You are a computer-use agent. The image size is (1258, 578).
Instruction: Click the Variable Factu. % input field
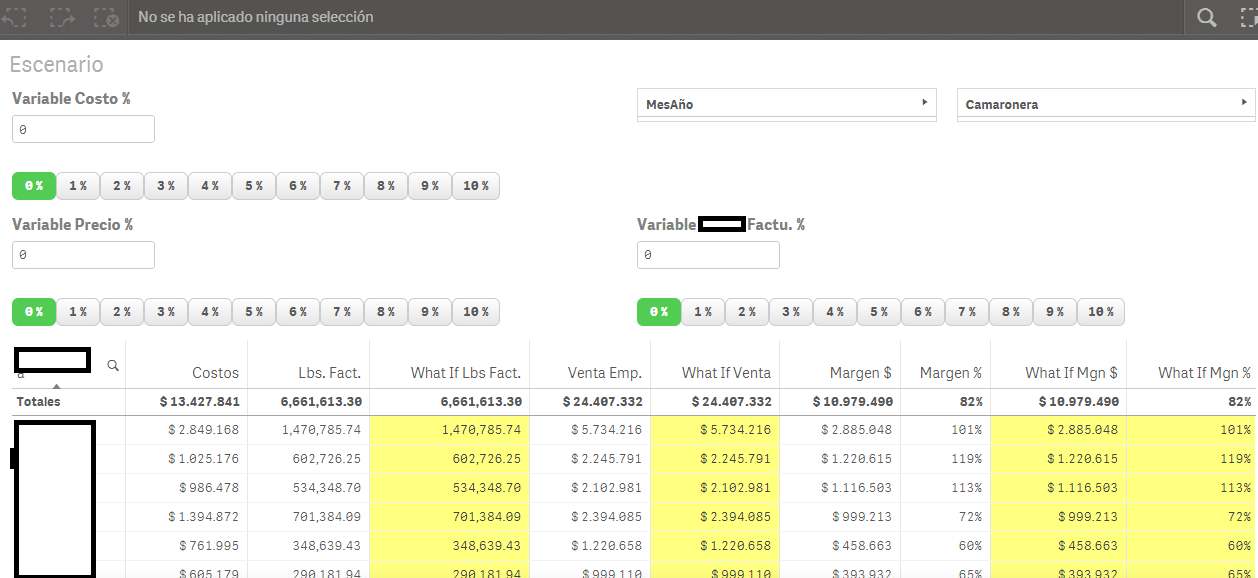coord(708,255)
